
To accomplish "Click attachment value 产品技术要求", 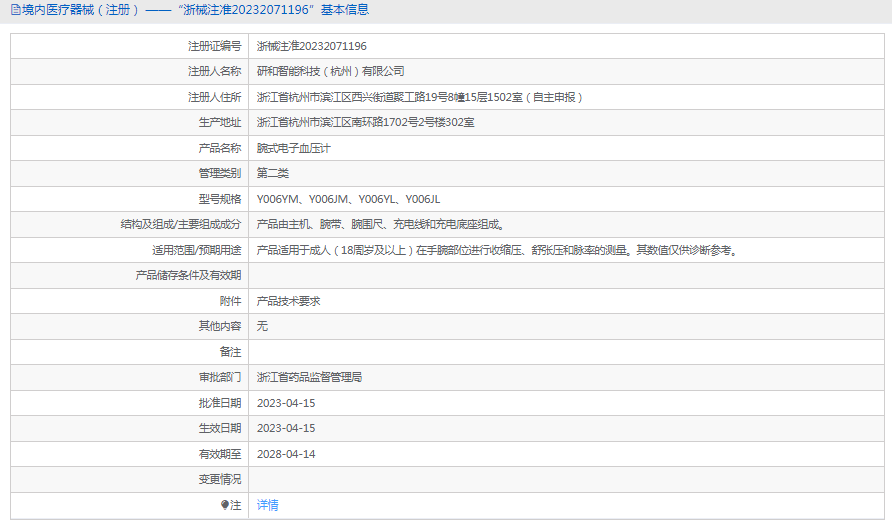I will 288,301.
